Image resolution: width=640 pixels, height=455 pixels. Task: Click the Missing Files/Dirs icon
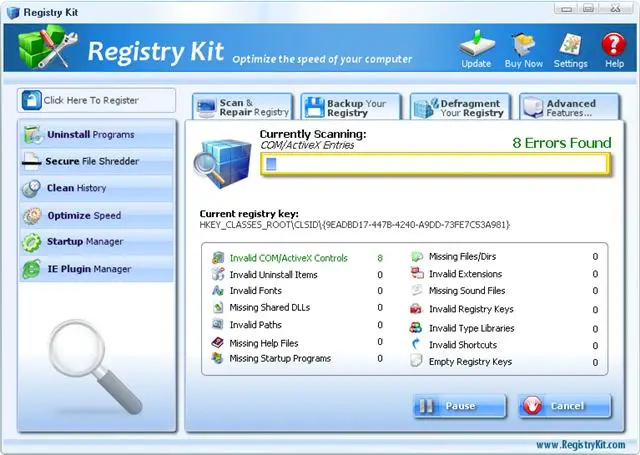click(416, 257)
